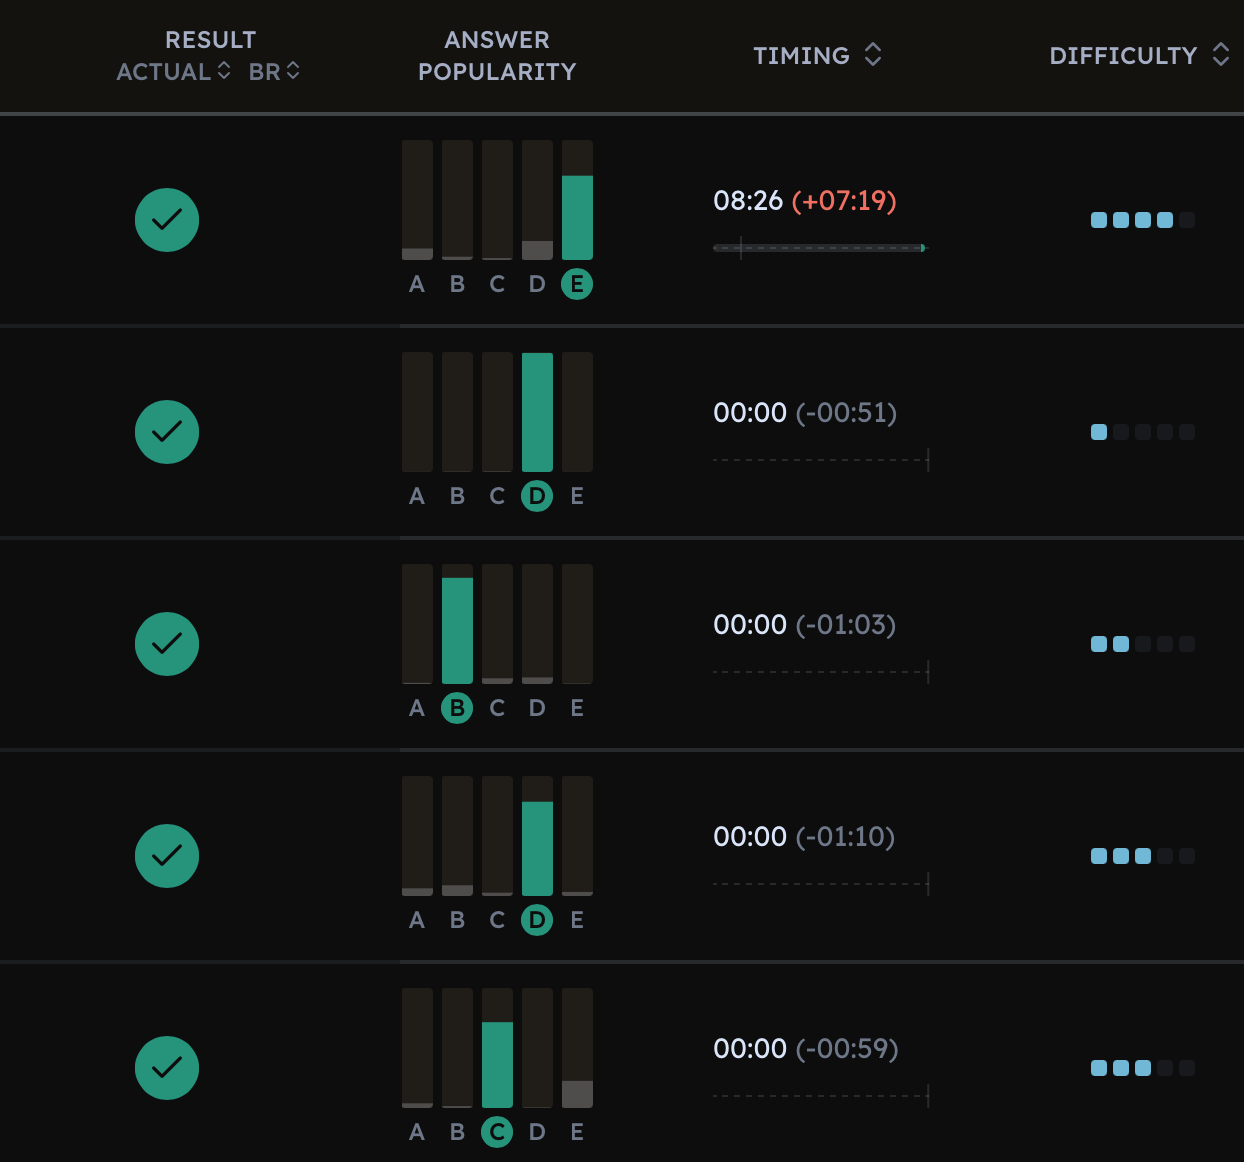Sort the table by DIFFICULTY
This screenshot has height=1162, width=1244.
(x=1138, y=56)
